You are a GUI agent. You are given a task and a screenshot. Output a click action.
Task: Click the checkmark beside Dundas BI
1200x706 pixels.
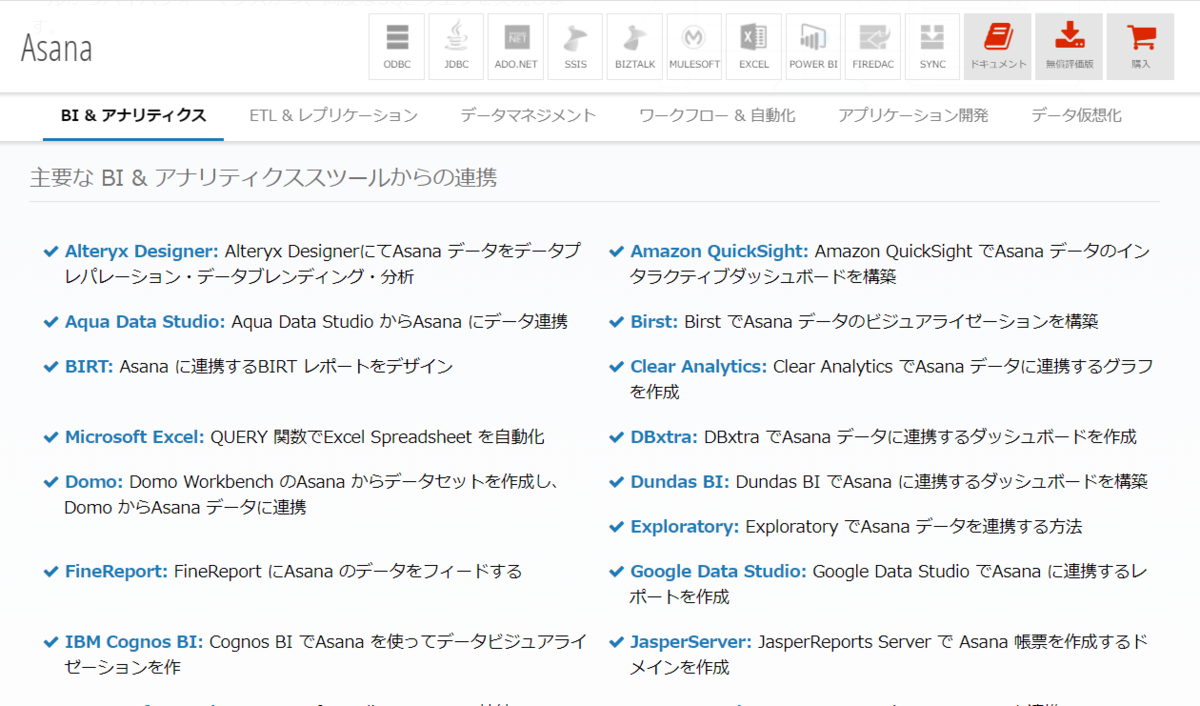(616, 482)
